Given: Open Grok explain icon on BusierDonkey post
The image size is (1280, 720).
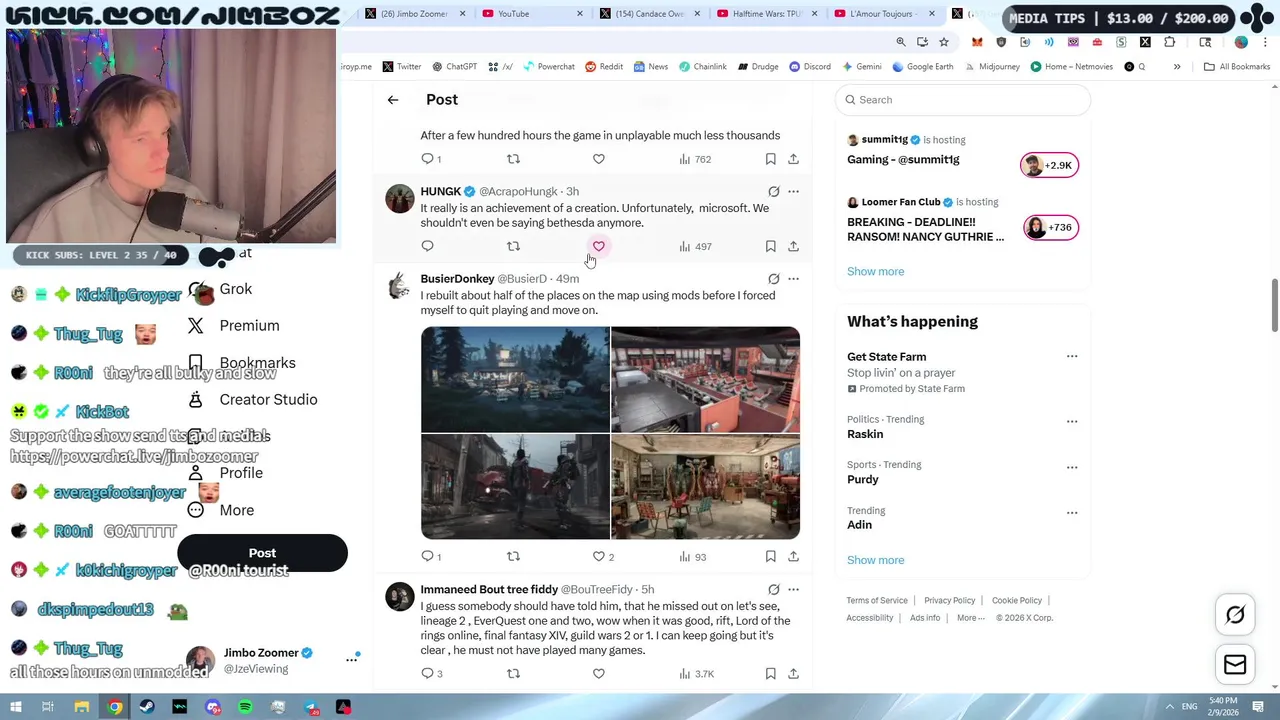Looking at the screenshot, I should pos(774,279).
